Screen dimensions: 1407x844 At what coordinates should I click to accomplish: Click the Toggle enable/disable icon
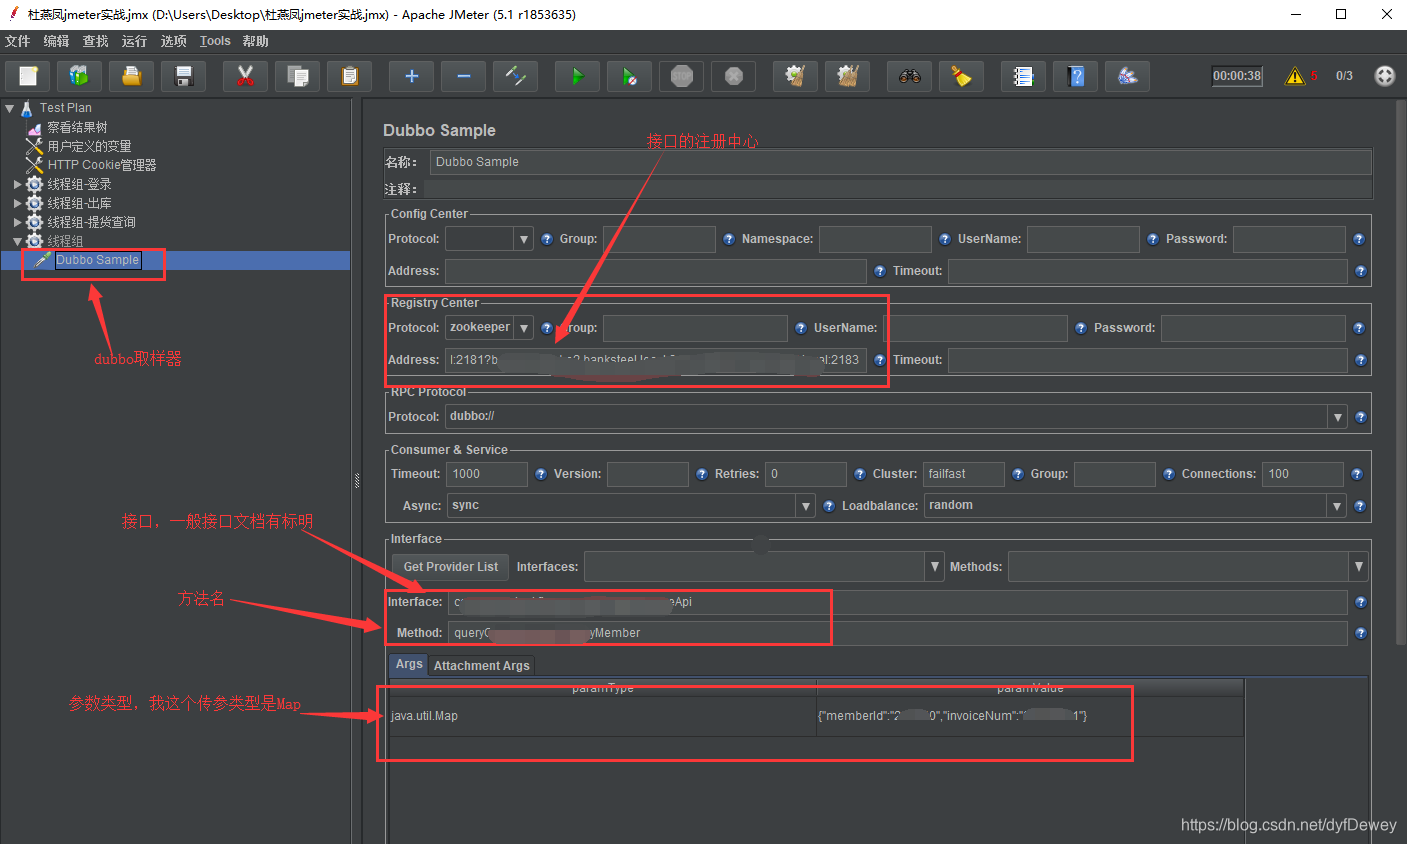(x=516, y=76)
